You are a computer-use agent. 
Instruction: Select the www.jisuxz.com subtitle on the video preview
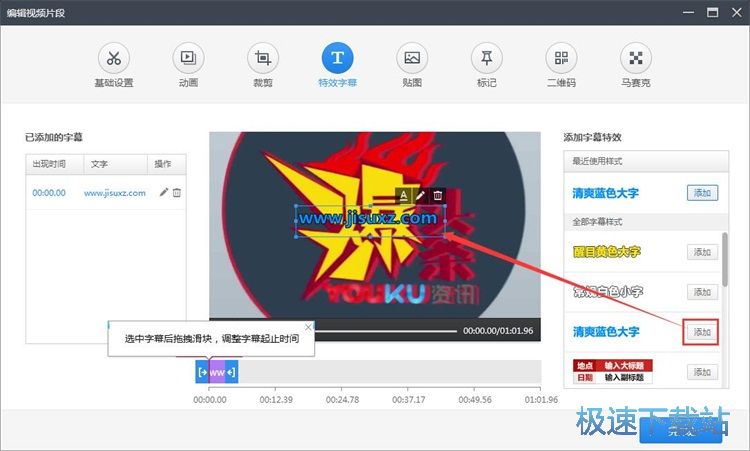pyautogui.click(x=368, y=219)
